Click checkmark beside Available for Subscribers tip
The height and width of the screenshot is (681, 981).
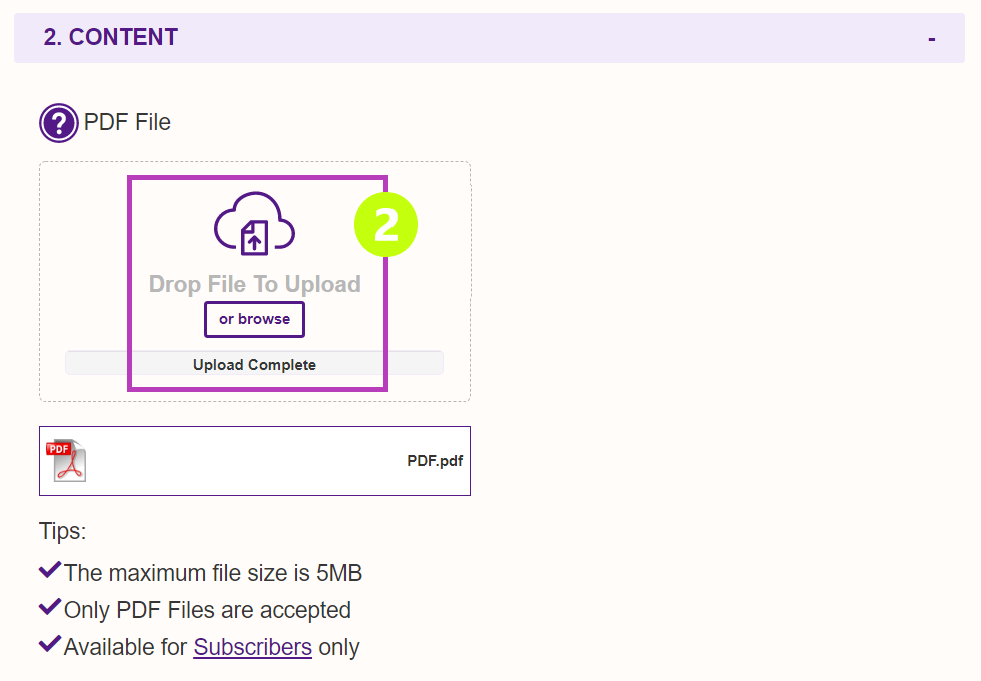[50, 644]
